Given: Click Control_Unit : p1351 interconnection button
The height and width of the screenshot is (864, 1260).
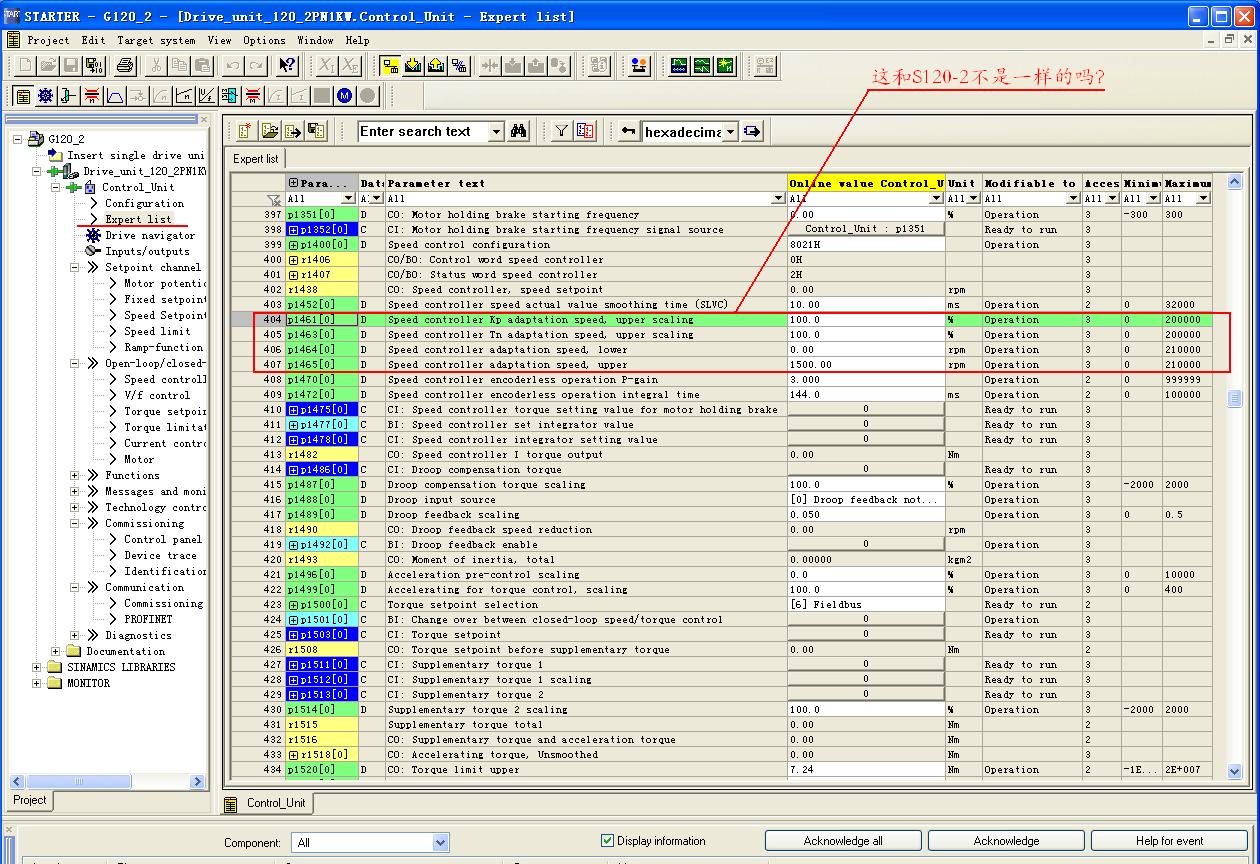Looking at the screenshot, I should pos(866,229).
